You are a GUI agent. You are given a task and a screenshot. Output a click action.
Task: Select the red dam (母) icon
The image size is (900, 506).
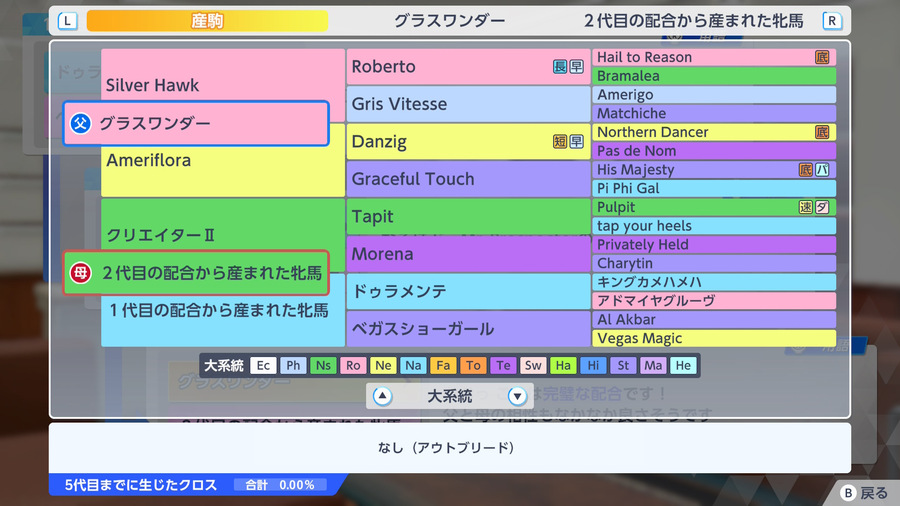click(80, 273)
